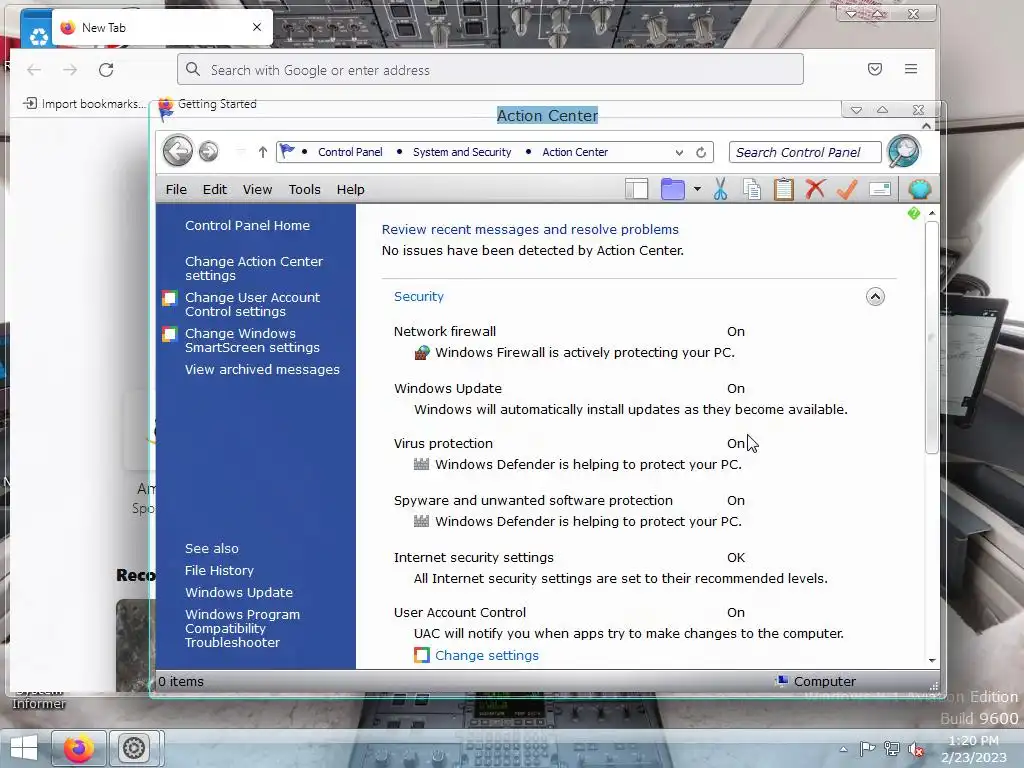1024x768 pixels.
Task: Click the clipboard Paste icon
Action: (783, 189)
